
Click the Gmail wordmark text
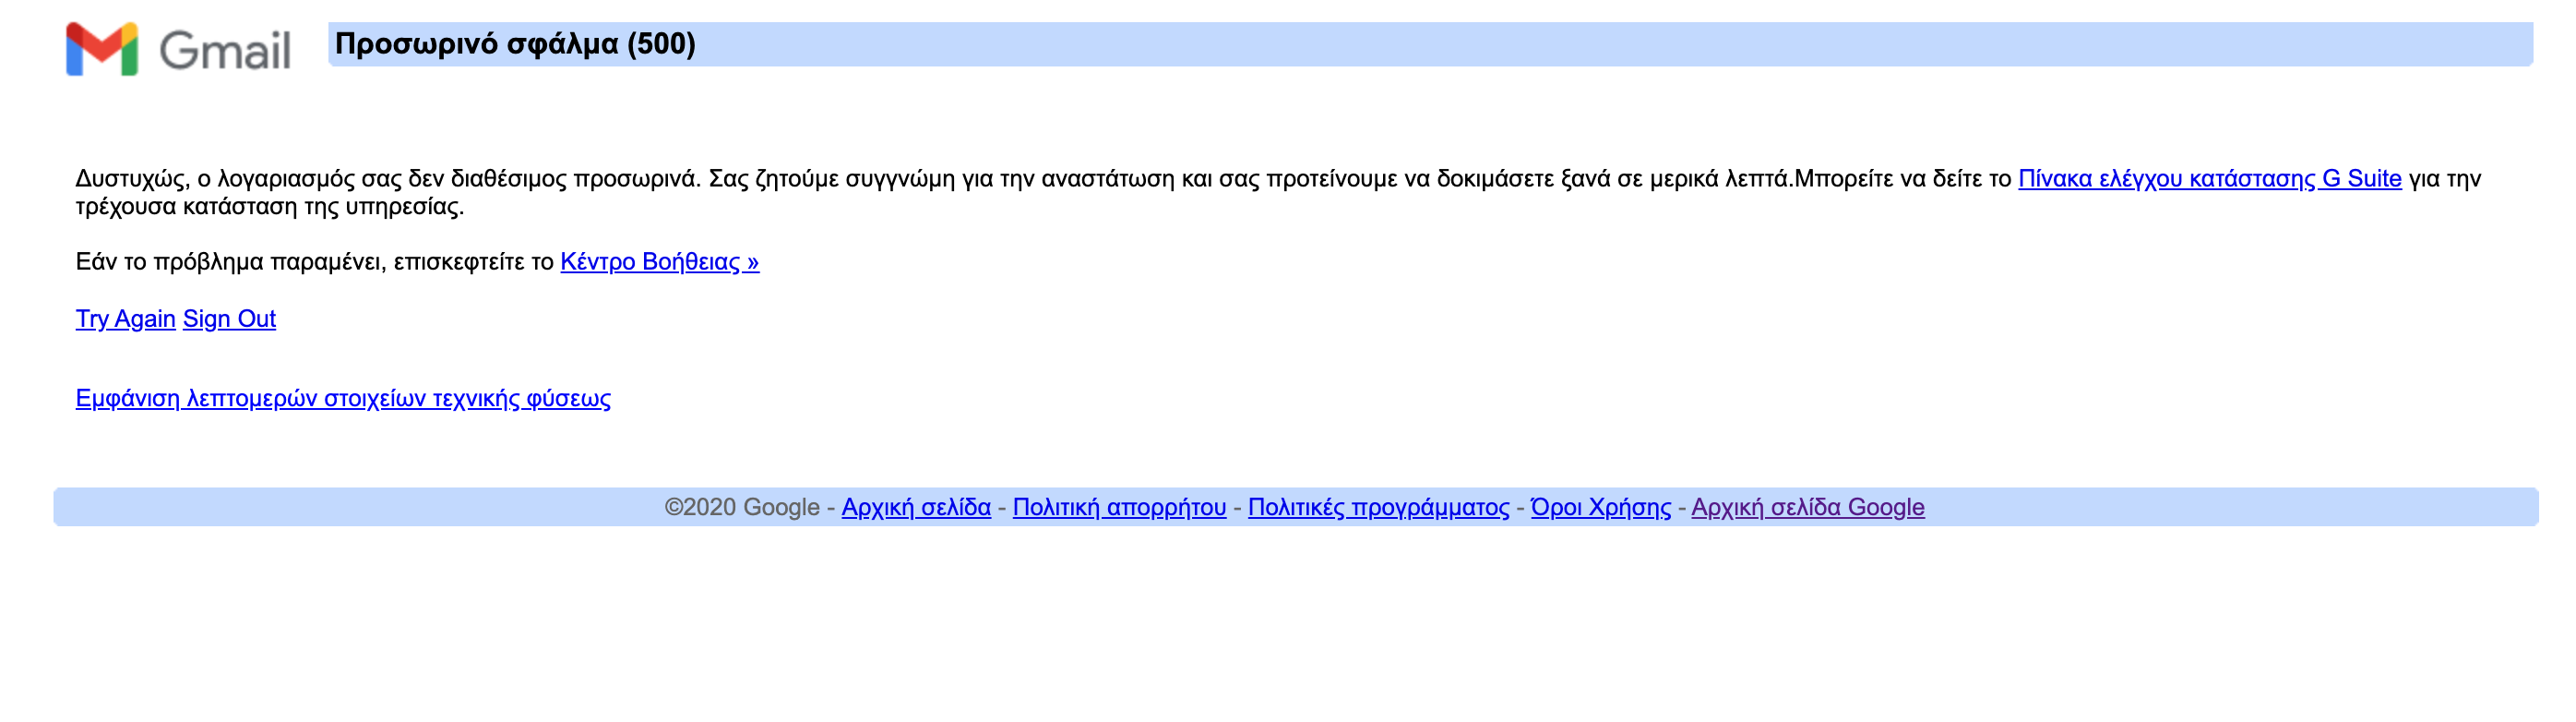[x=225, y=51]
